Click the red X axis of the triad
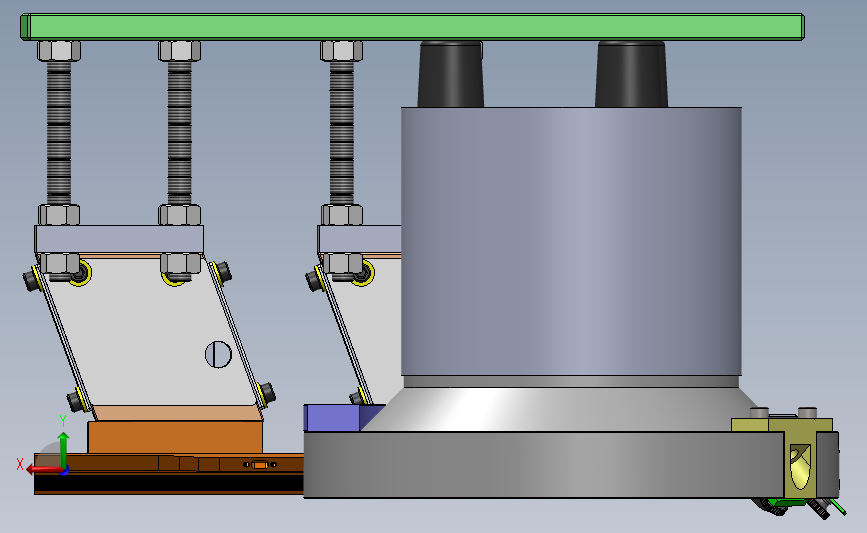 [x=44, y=470]
